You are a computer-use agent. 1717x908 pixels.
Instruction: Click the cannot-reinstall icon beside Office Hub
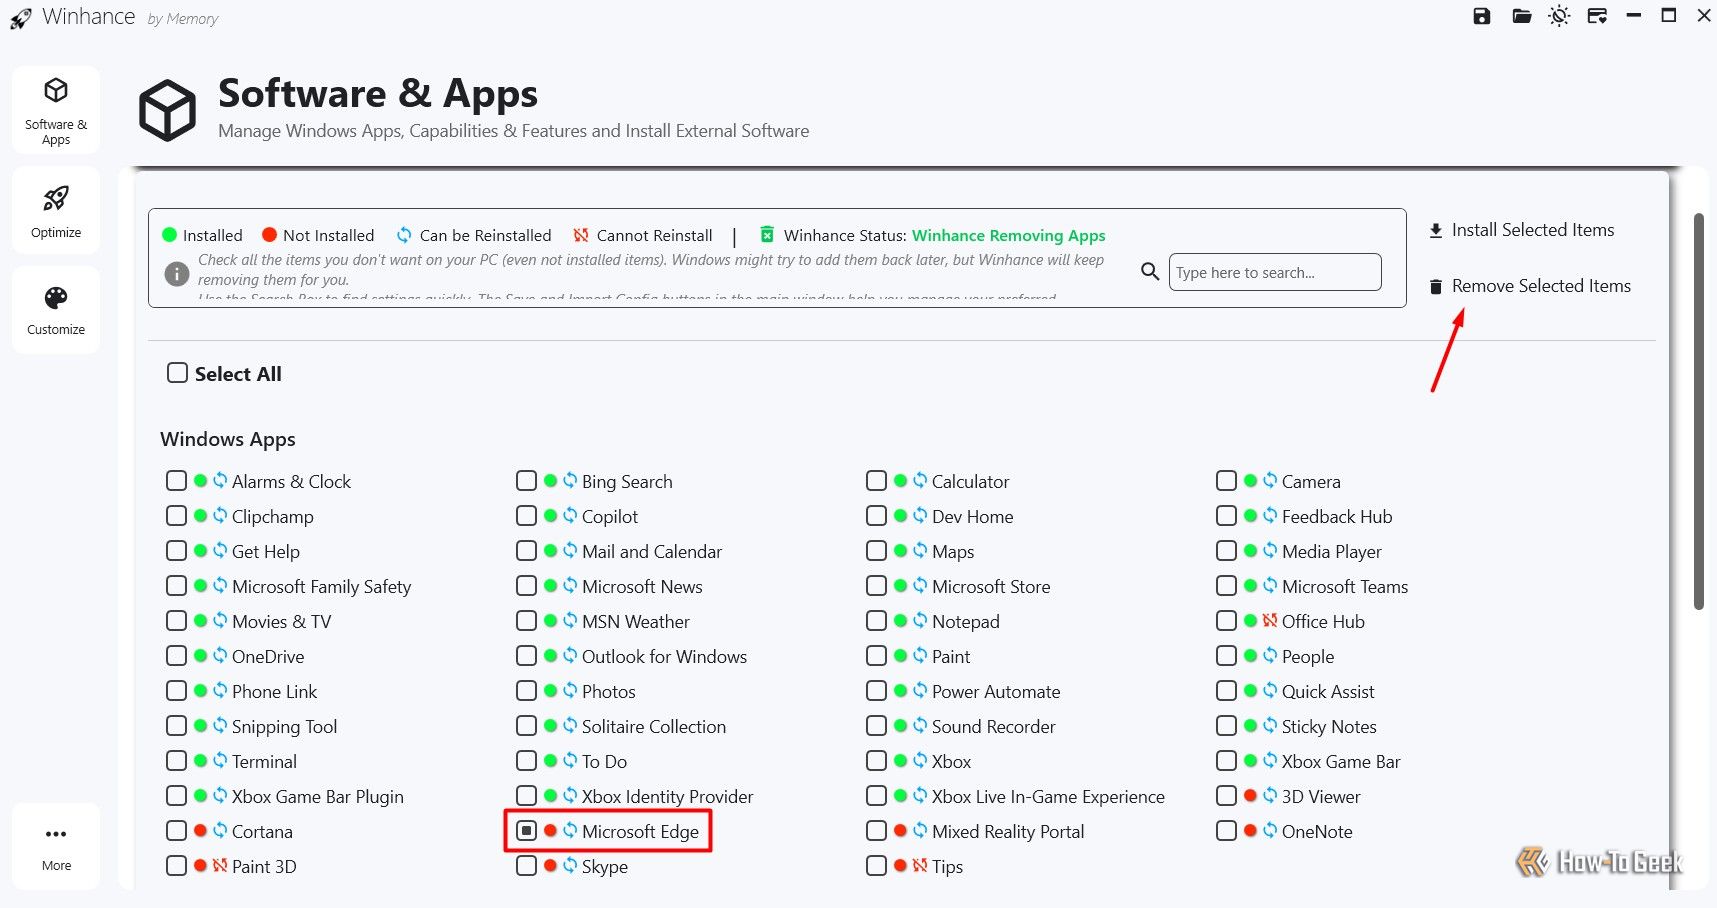(x=1270, y=620)
